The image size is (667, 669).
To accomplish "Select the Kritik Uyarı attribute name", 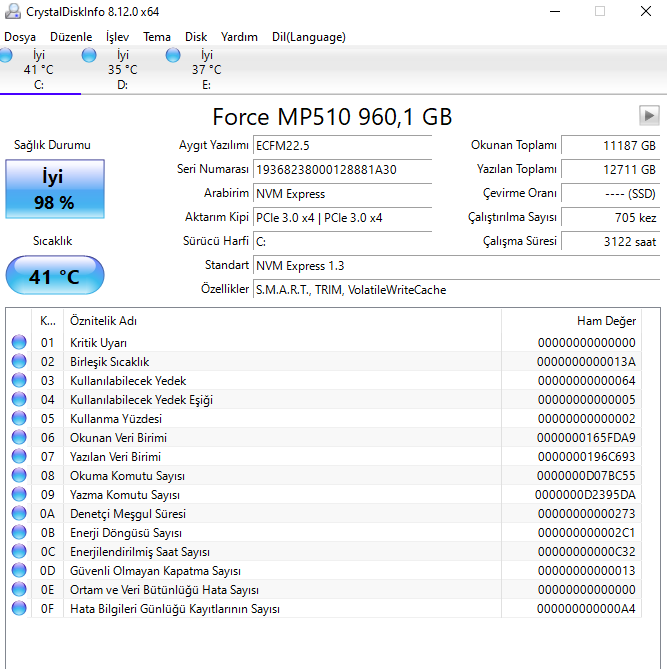I will click(98, 343).
